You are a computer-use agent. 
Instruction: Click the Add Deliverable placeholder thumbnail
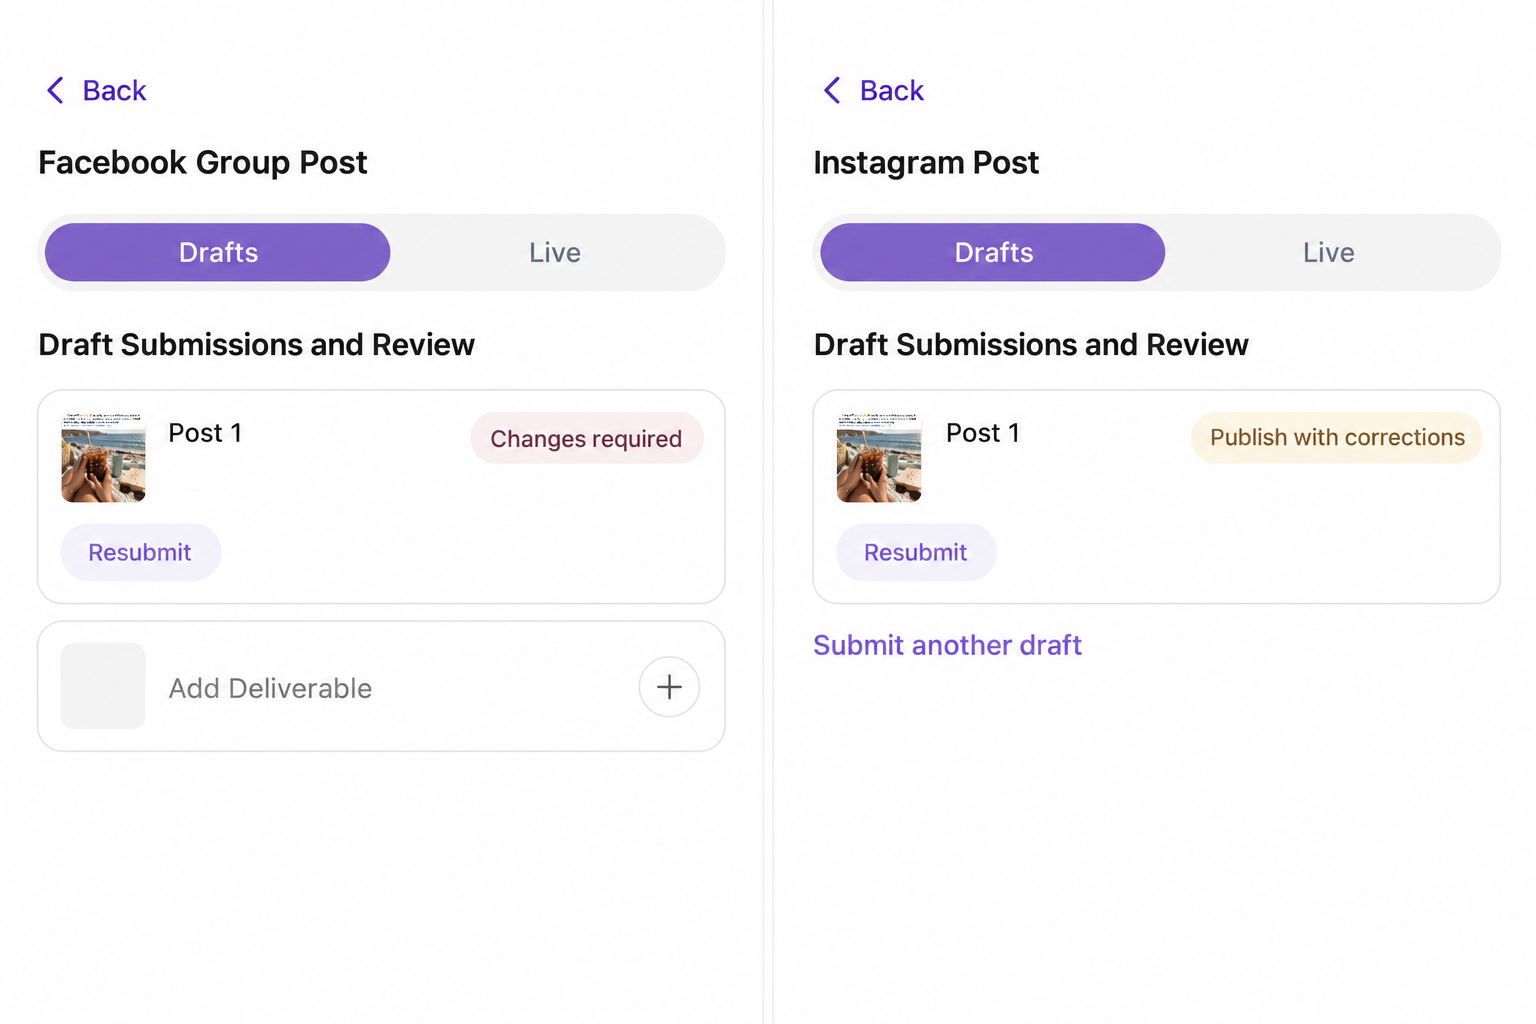pyautogui.click(x=103, y=686)
